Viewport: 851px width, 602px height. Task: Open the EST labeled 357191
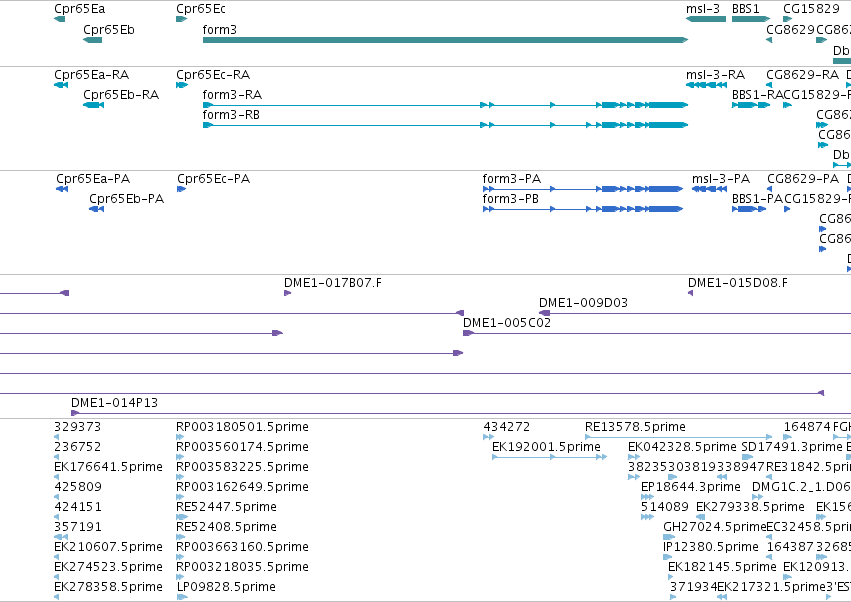(78, 527)
